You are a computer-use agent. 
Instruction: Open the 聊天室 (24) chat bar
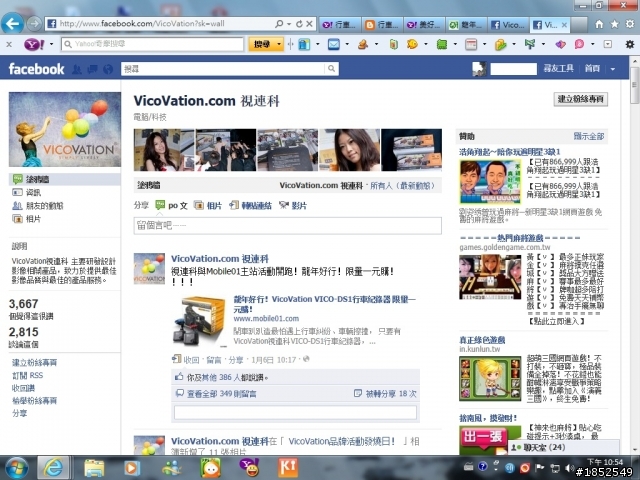(564, 447)
